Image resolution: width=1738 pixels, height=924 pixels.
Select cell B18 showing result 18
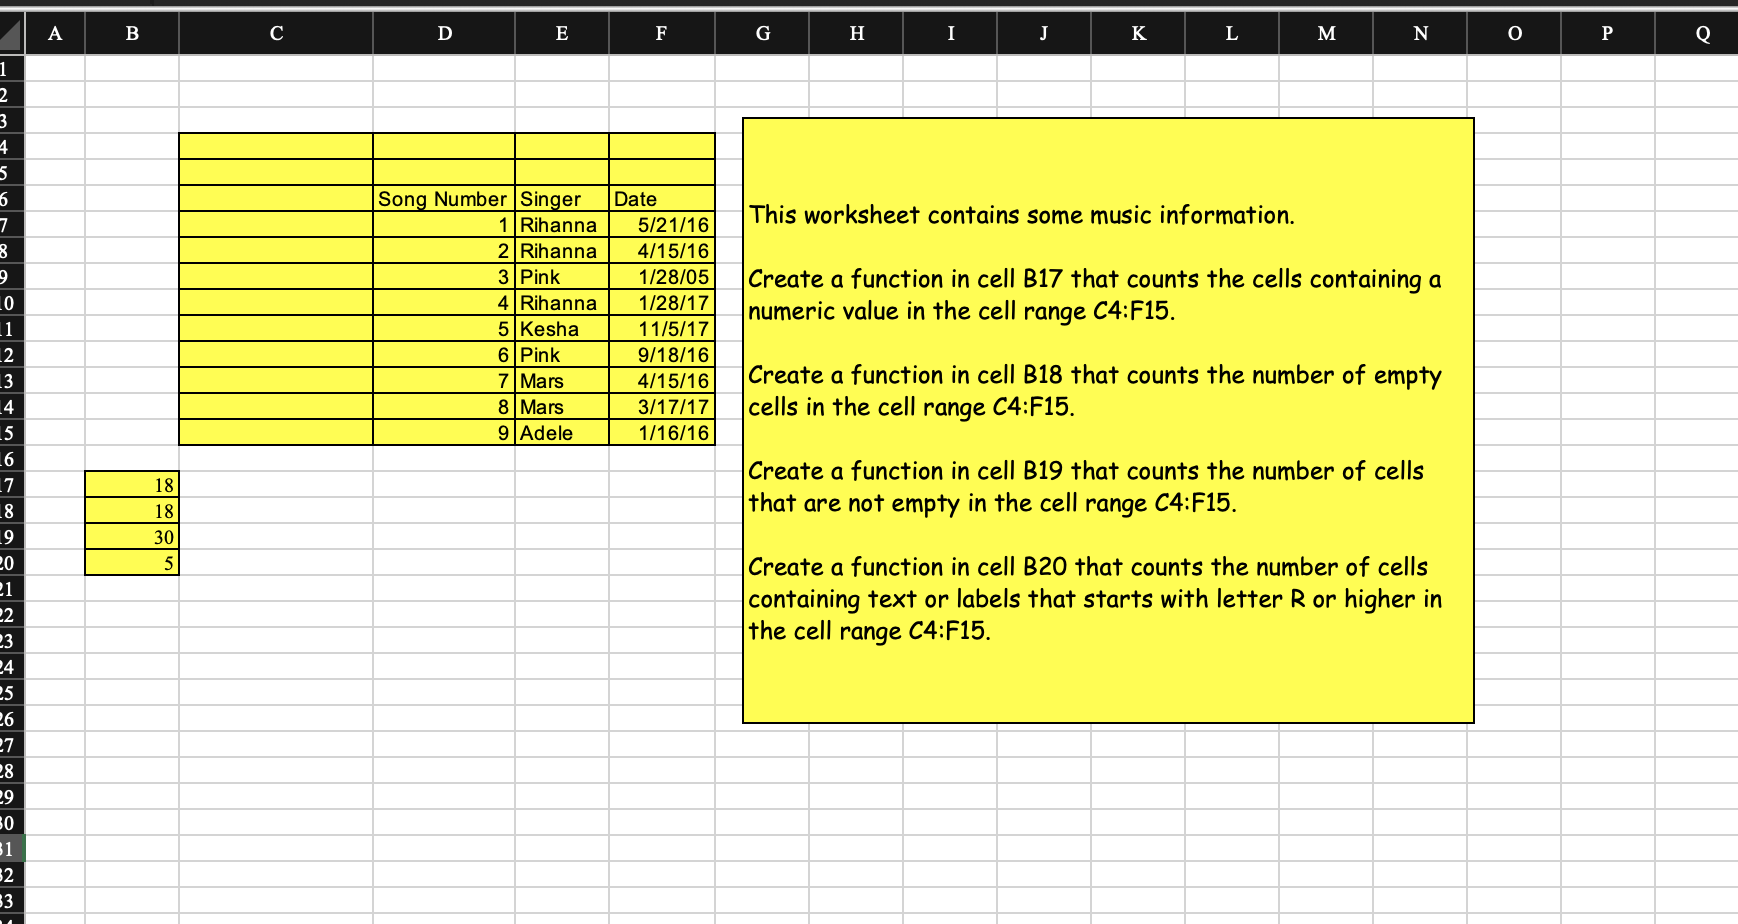pyautogui.click(x=132, y=510)
